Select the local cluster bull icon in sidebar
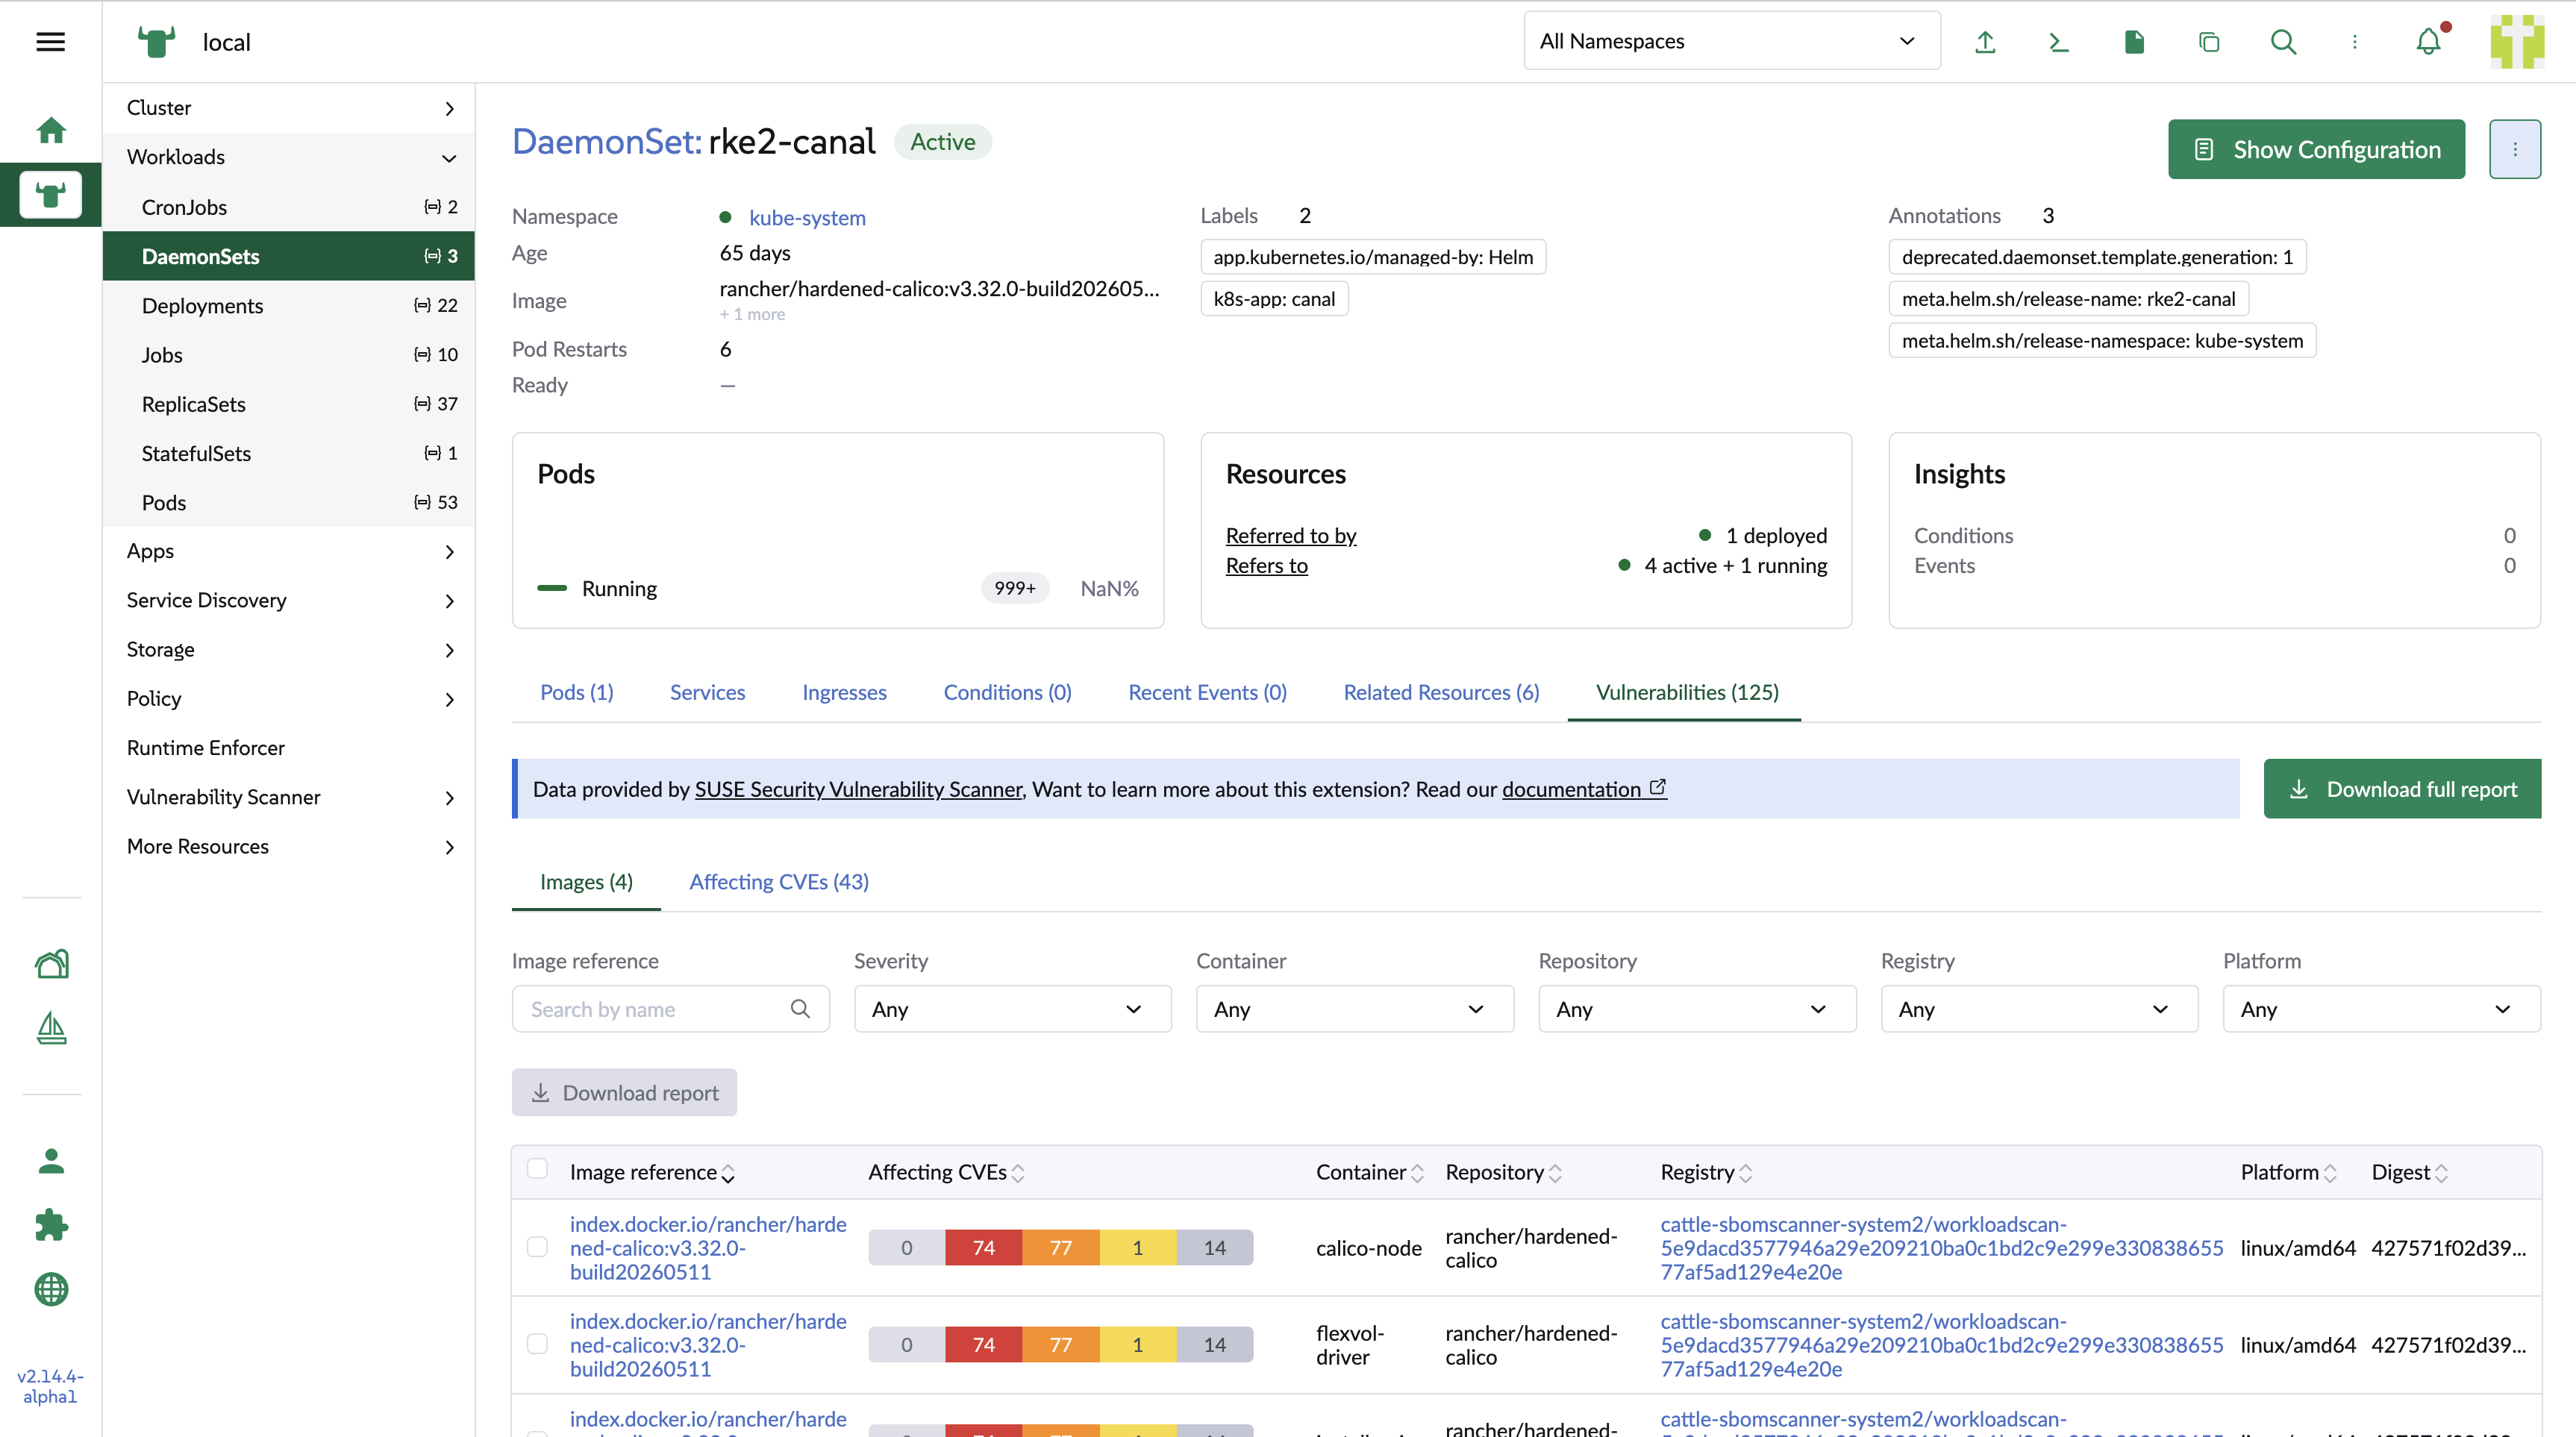Screen dimensions: 2576x1437 tap(51, 194)
